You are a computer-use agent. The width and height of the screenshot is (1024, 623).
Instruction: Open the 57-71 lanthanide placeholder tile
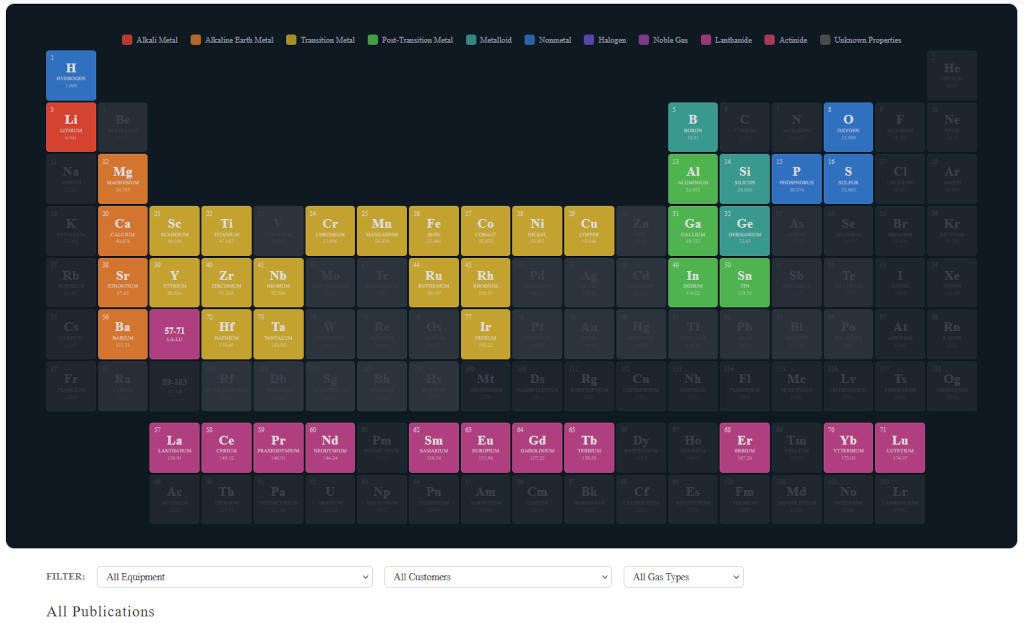pyautogui.click(x=174, y=334)
